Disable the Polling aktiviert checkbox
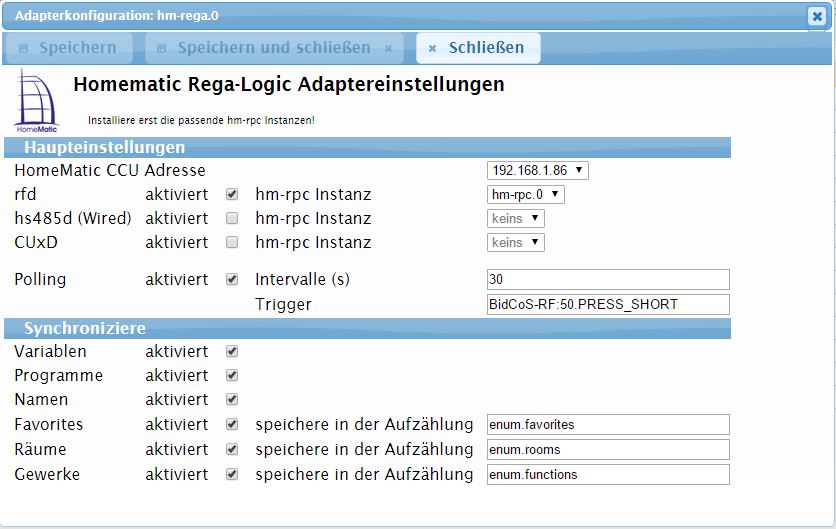Viewport: 836px width, 529px height. point(232,279)
